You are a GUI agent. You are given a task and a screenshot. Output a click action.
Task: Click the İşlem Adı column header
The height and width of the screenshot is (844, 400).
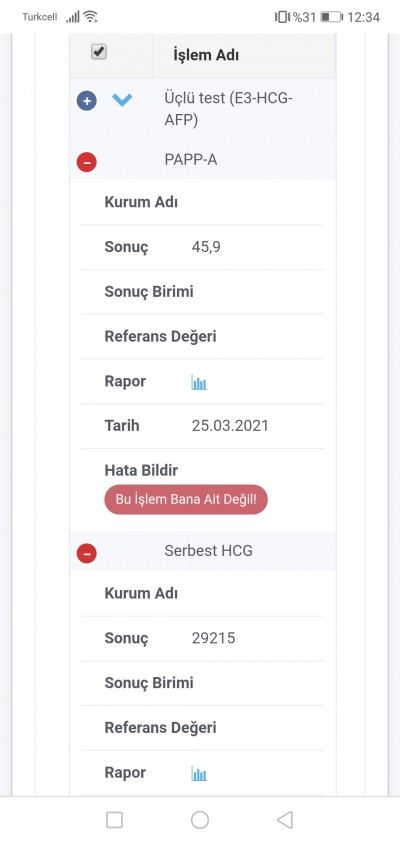(x=206, y=55)
